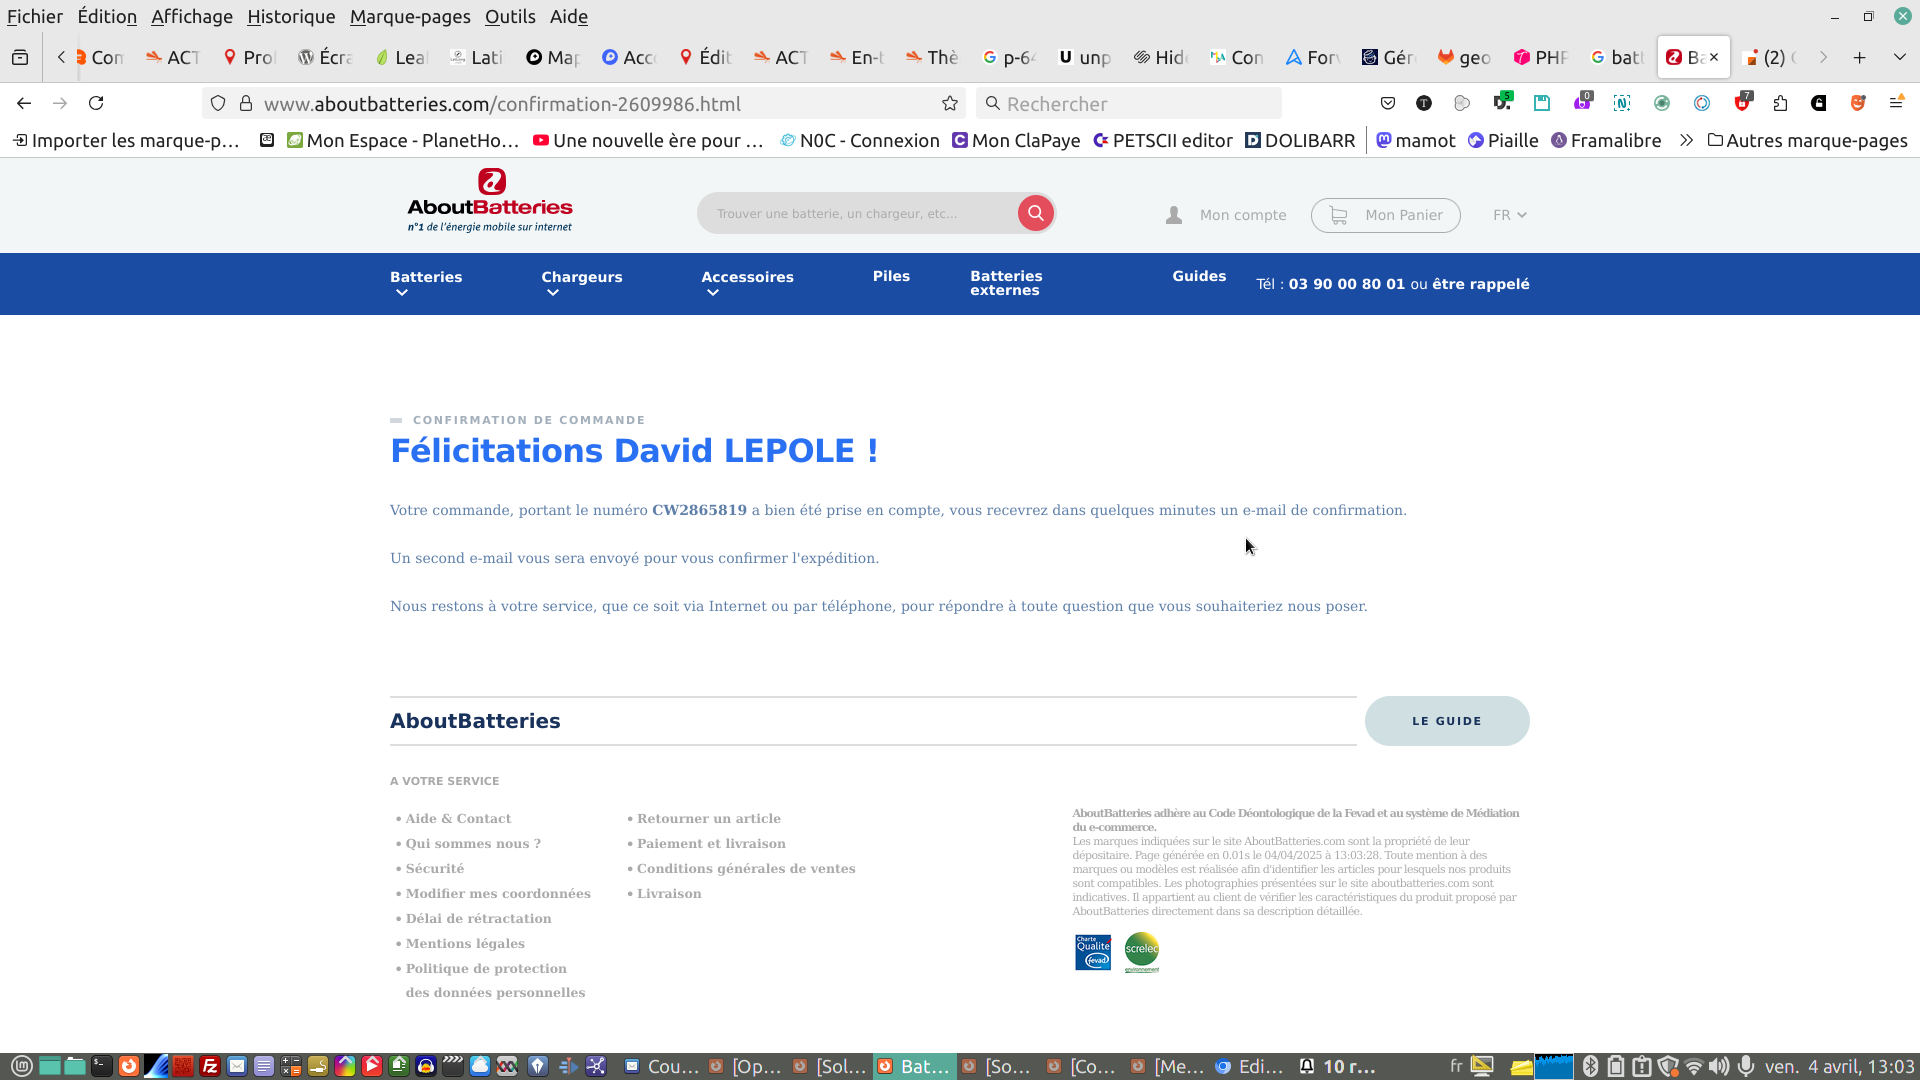Click the Screlec environnement badge
This screenshot has width=1920, height=1080.
pos(1141,952)
